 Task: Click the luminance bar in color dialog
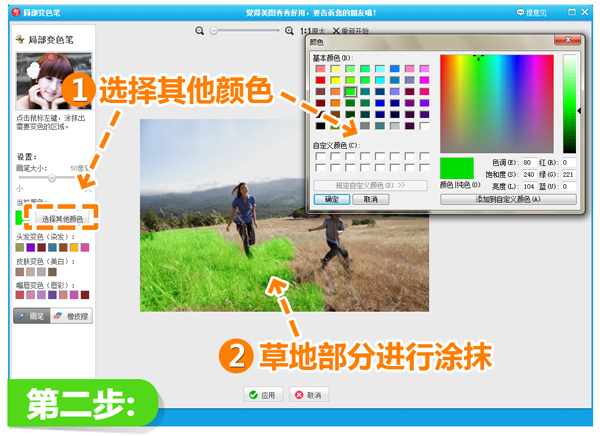pyautogui.click(x=570, y=110)
